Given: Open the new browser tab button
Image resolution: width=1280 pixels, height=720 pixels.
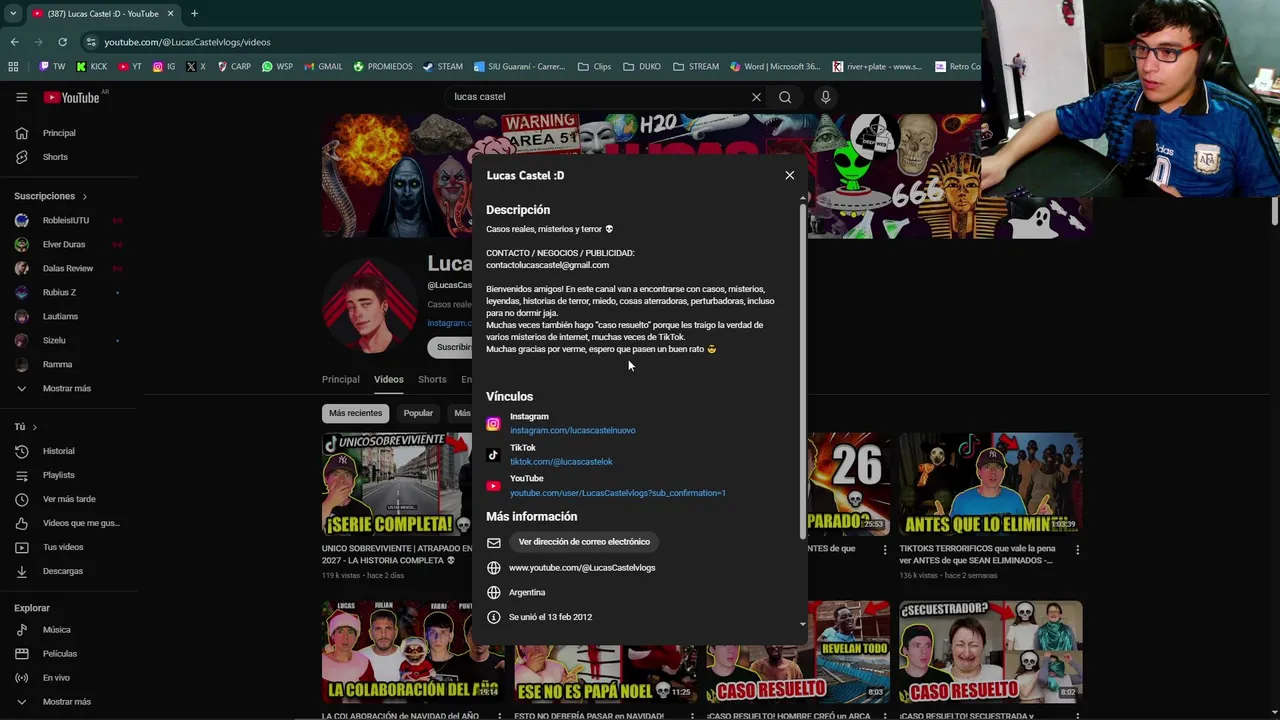Looking at the screenshot, I should pyautogui.click(x=194, y=14).
